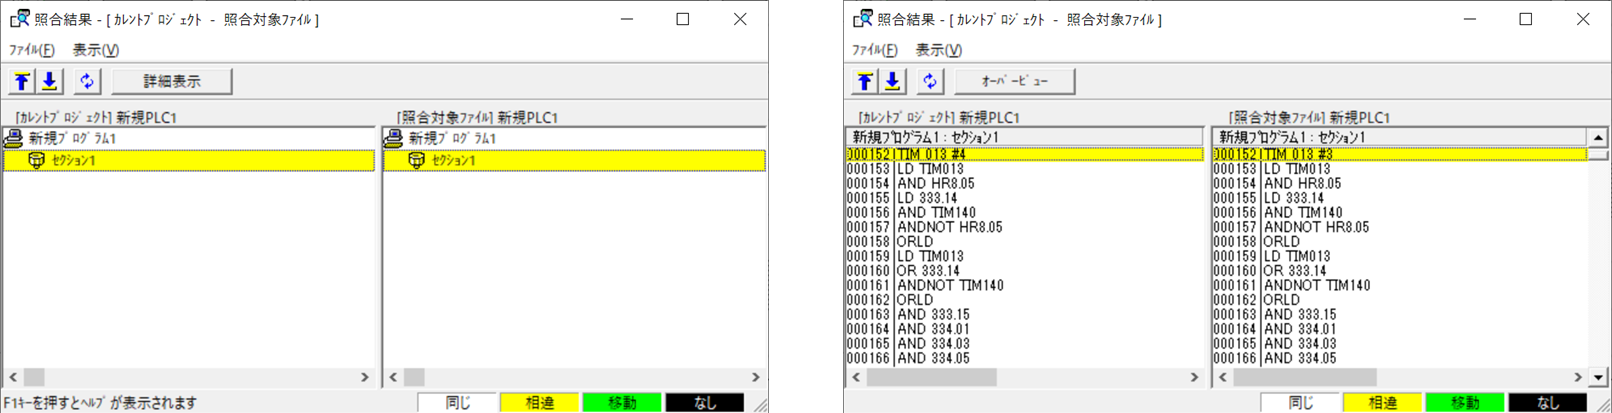Click the up arrow icon in right window toolbar

coord(865,81)
